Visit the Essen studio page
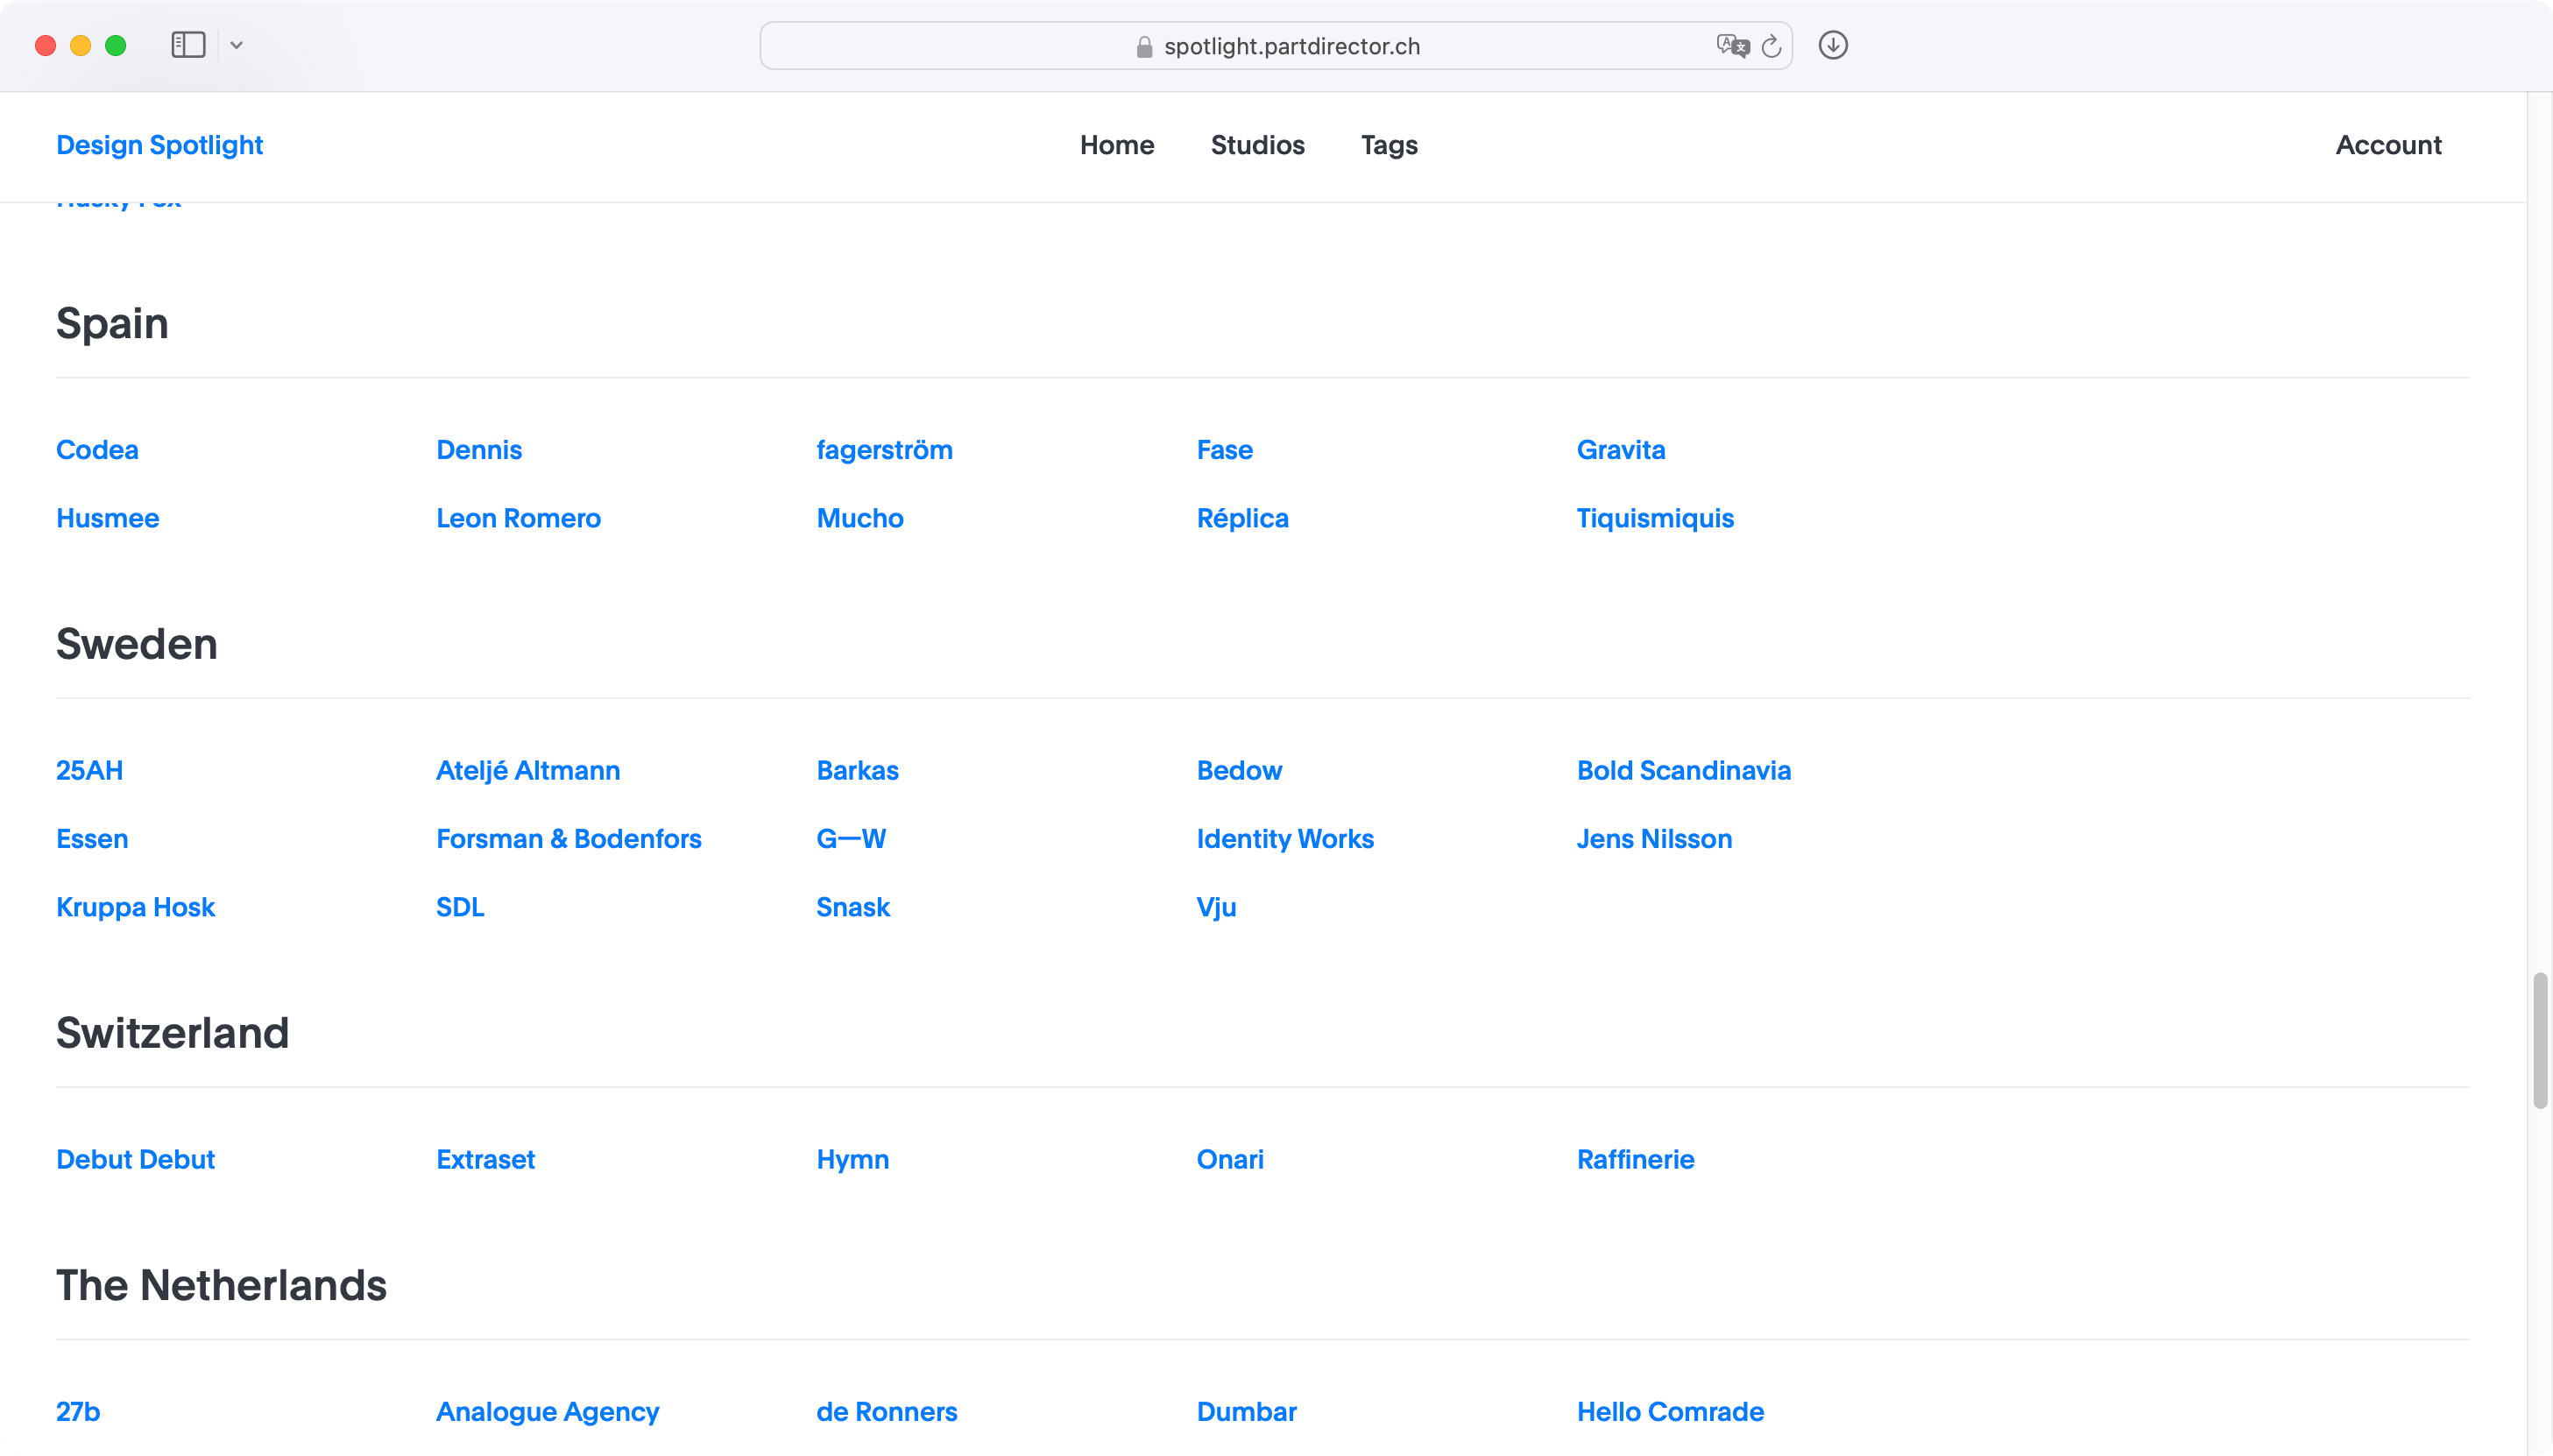The image size is (2553, 1456). [x=92, y=838]
